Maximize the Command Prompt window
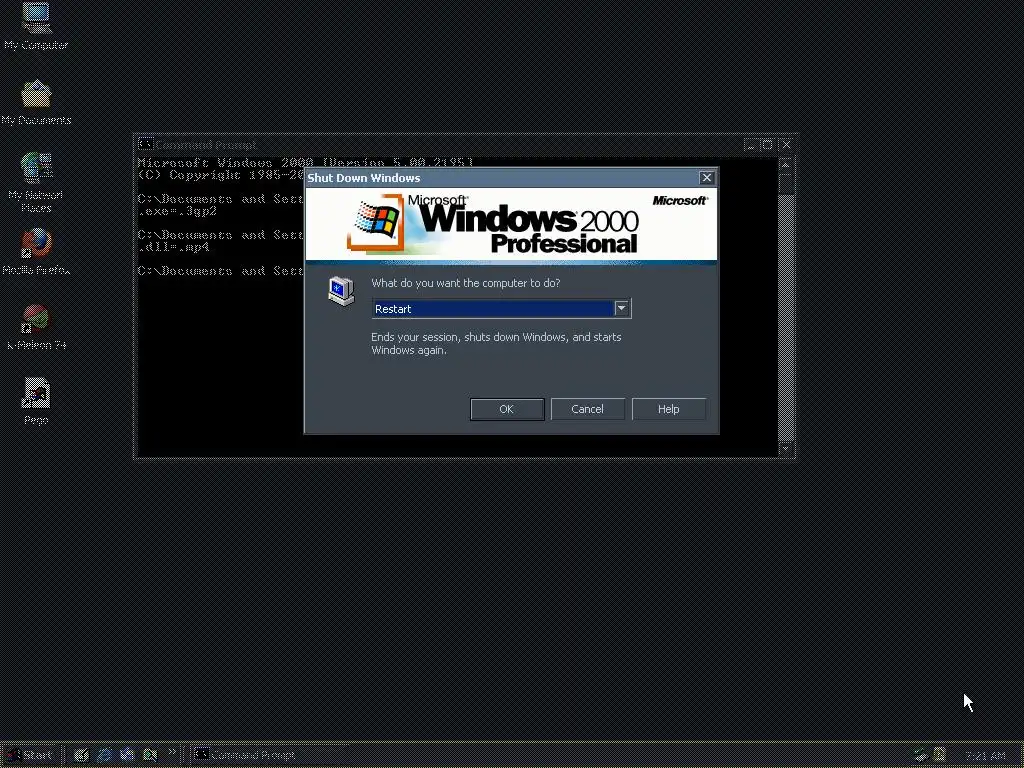The width and height of the screenshot is (1024, 768). tap(767, 145)
